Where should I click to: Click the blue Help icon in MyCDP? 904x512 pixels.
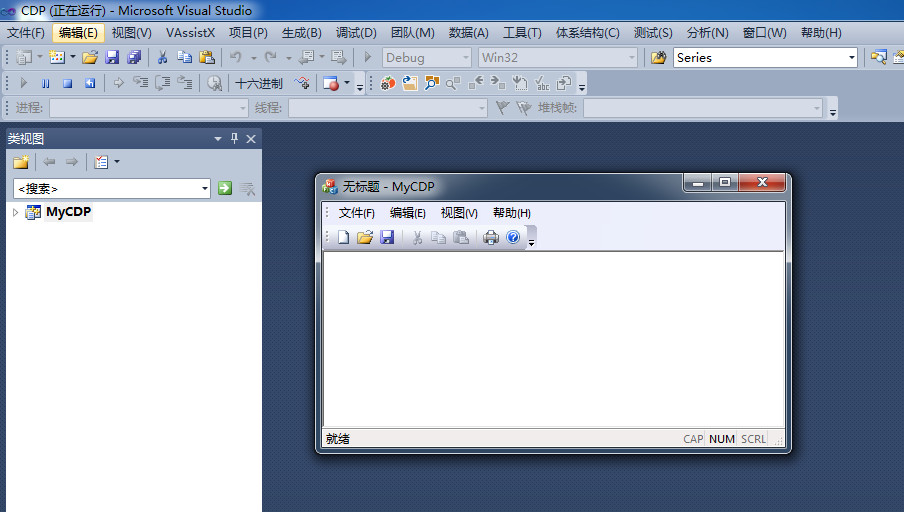coord(513,237)
